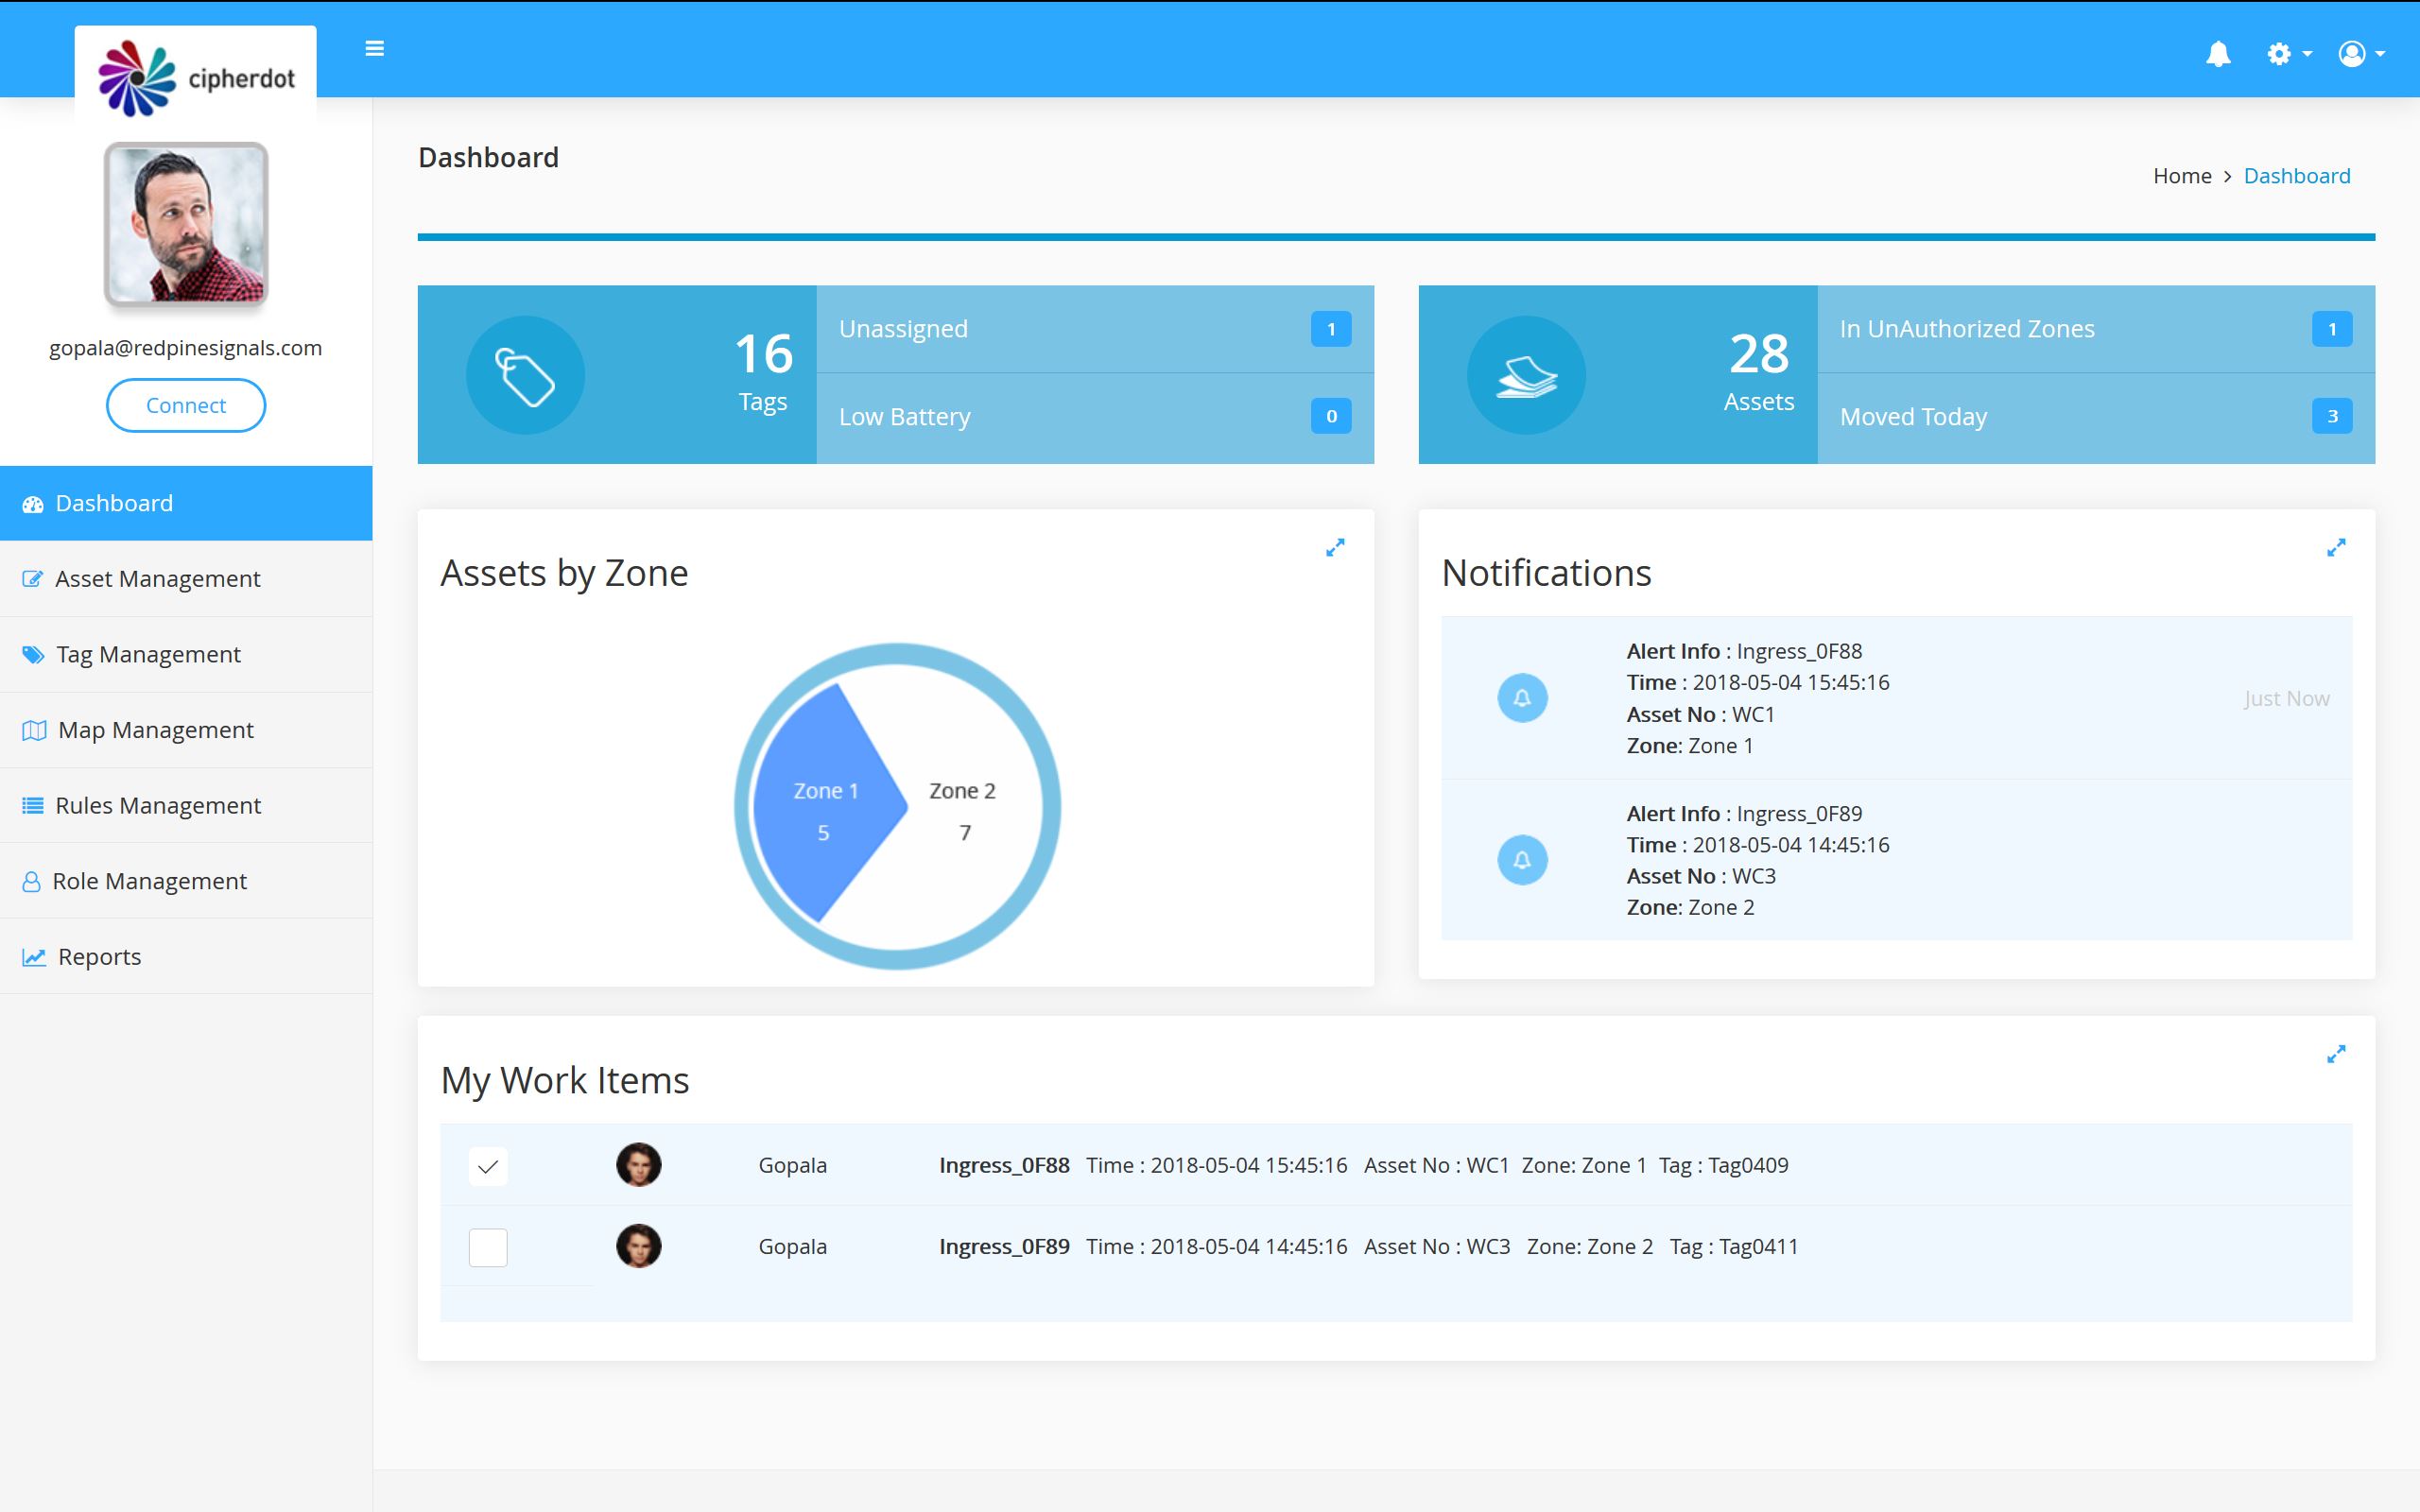Click bell icon of Ingress_0F88 alert
Image resolution: width=2420 pixels, height=1512 pixels.
coord(1522,698)
